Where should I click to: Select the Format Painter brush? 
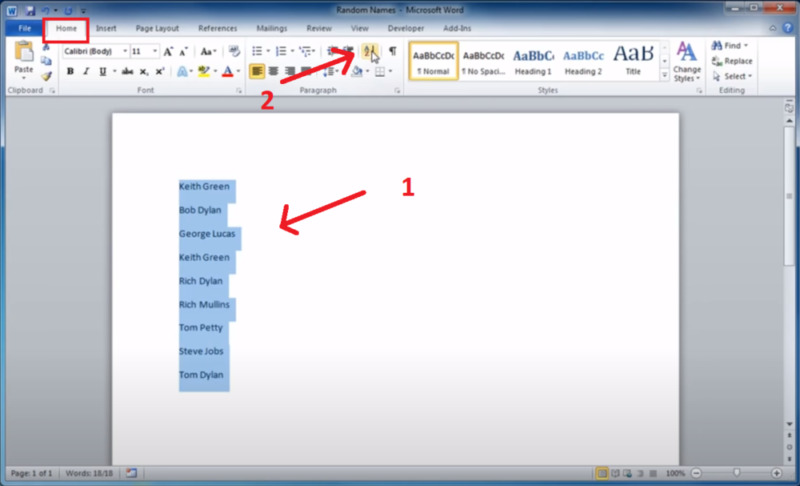[x=46, y=76]
